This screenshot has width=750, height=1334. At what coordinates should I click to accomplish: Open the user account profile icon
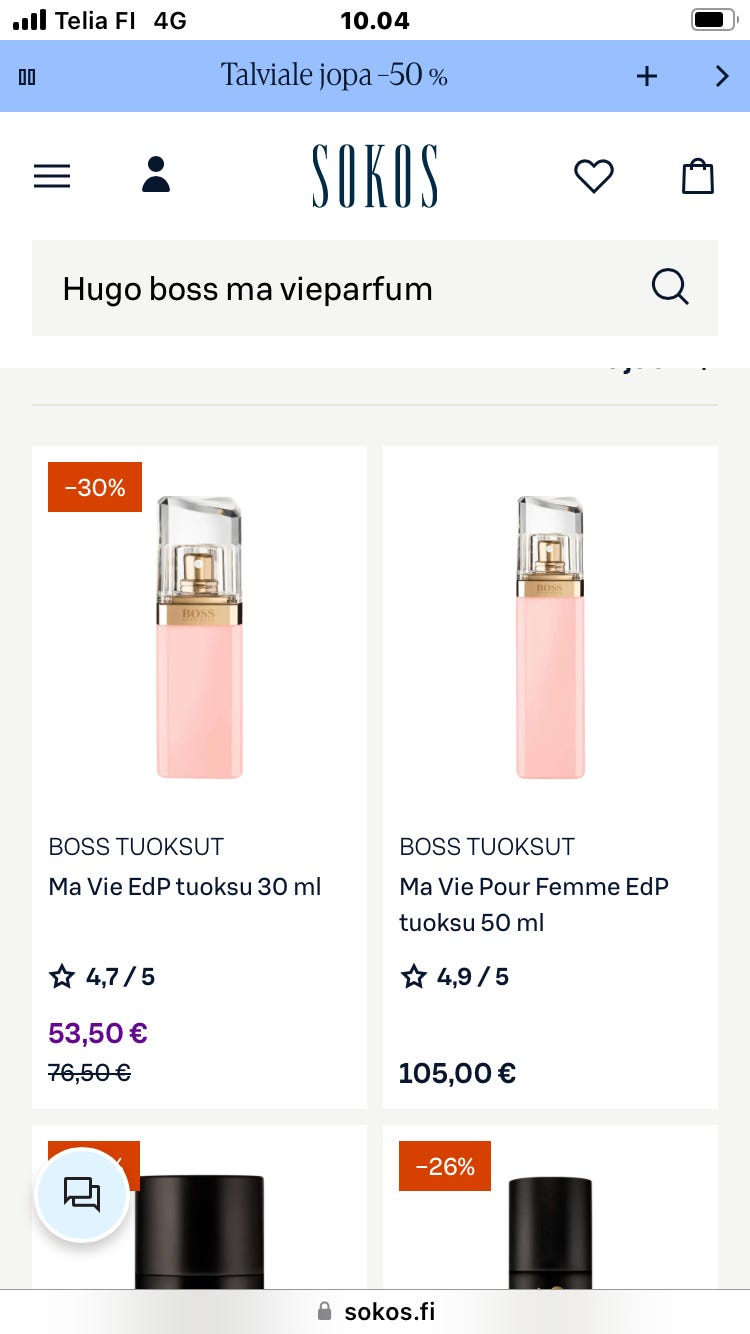[156, 175]
